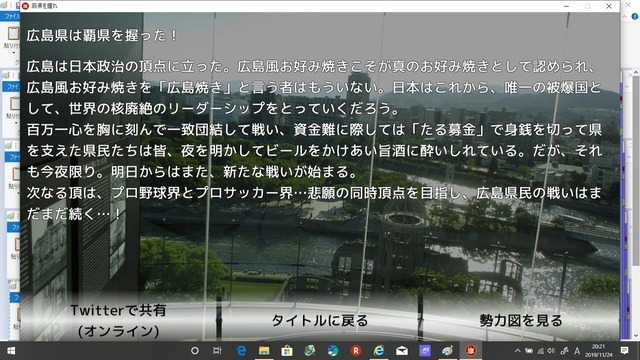The height and width of the screenshot is (360, 640).
Task: Click タイトルに戻る to return to title
Action: tap(320, 320)
